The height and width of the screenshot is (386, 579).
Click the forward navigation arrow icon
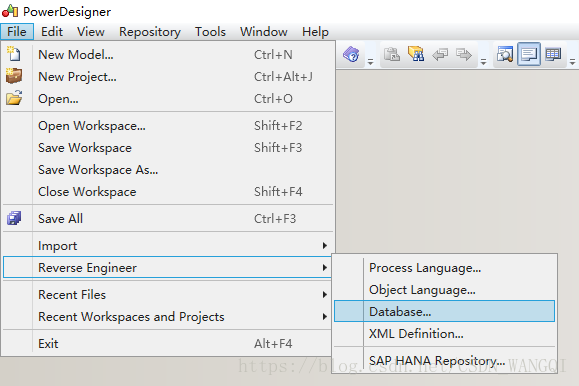click(x=464, y=55)
